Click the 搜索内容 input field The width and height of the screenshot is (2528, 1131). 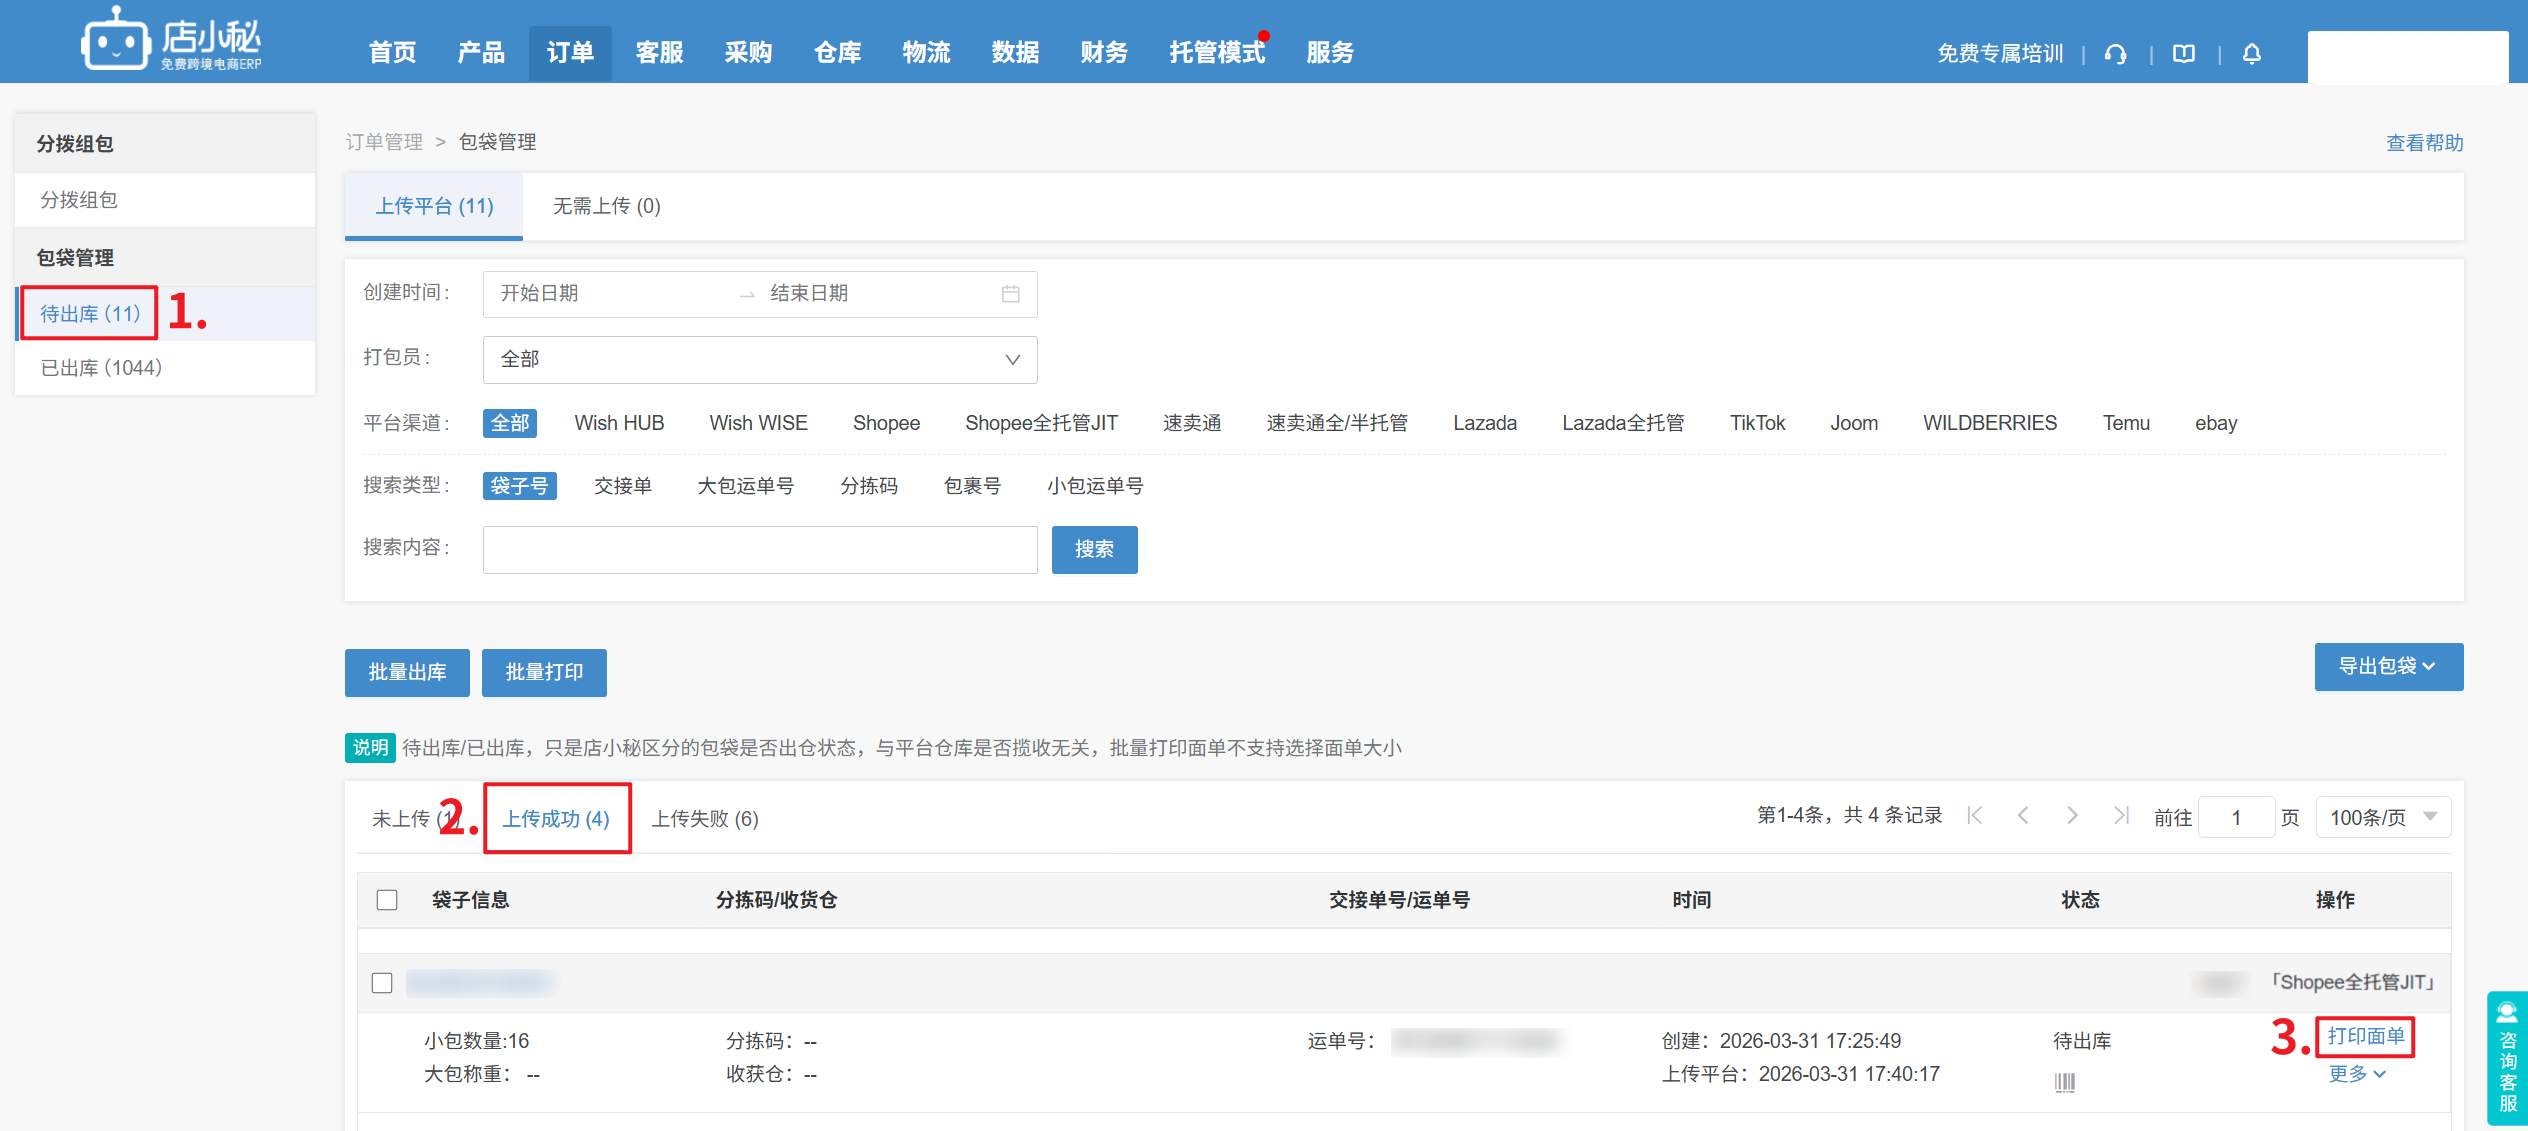point(759,550)
